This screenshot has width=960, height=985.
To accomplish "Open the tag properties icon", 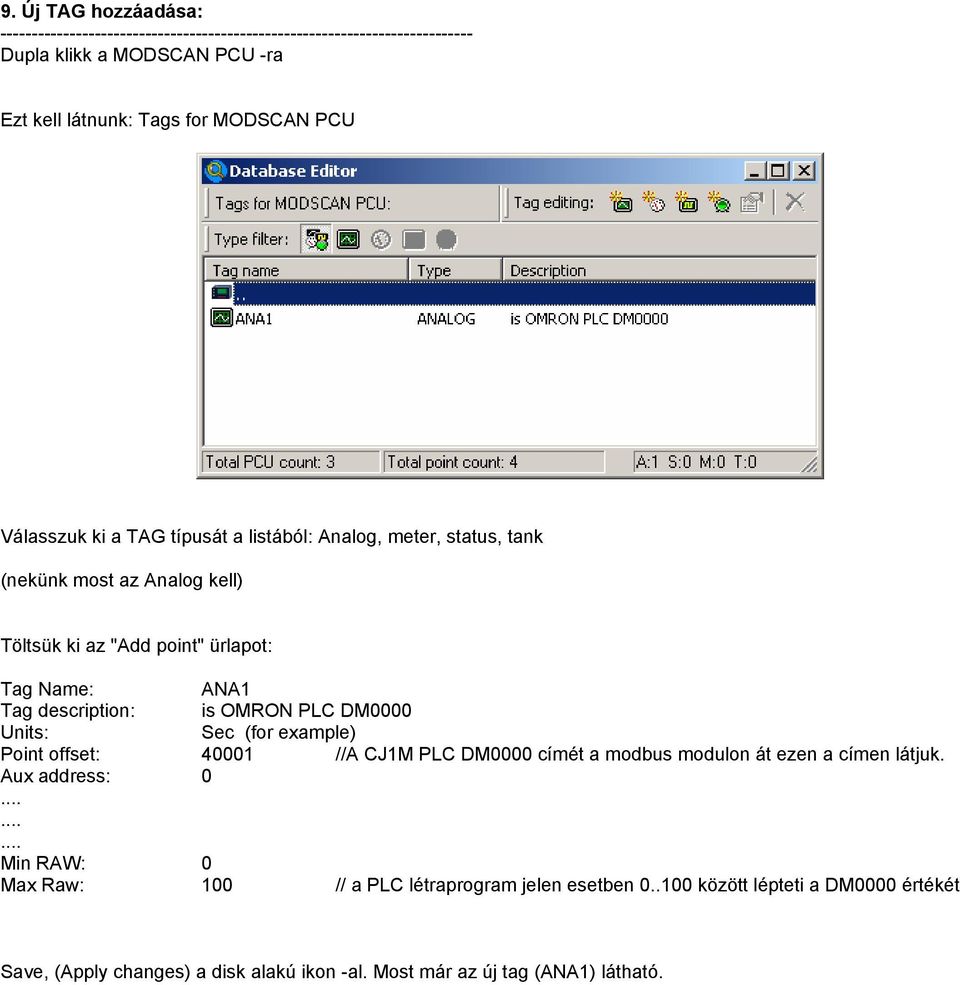I will [751, 202].
